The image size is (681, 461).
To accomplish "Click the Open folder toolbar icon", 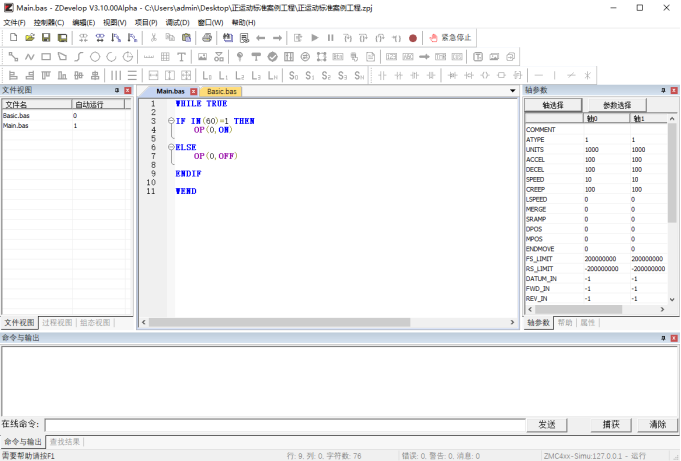I will click(x=30, y=38).
